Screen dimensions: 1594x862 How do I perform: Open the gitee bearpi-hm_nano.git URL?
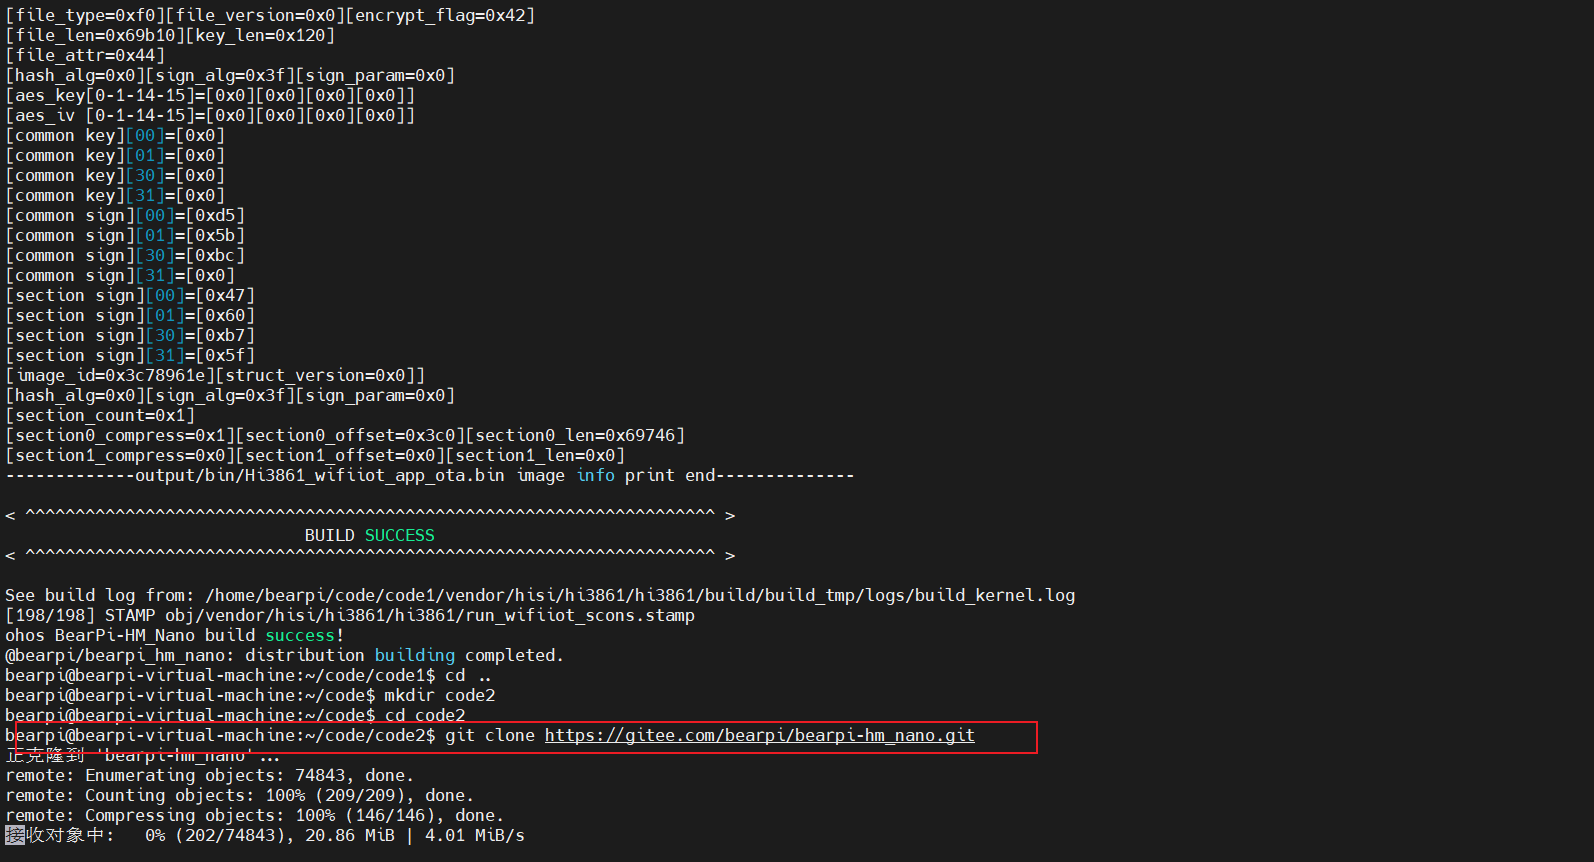point(759,736)
